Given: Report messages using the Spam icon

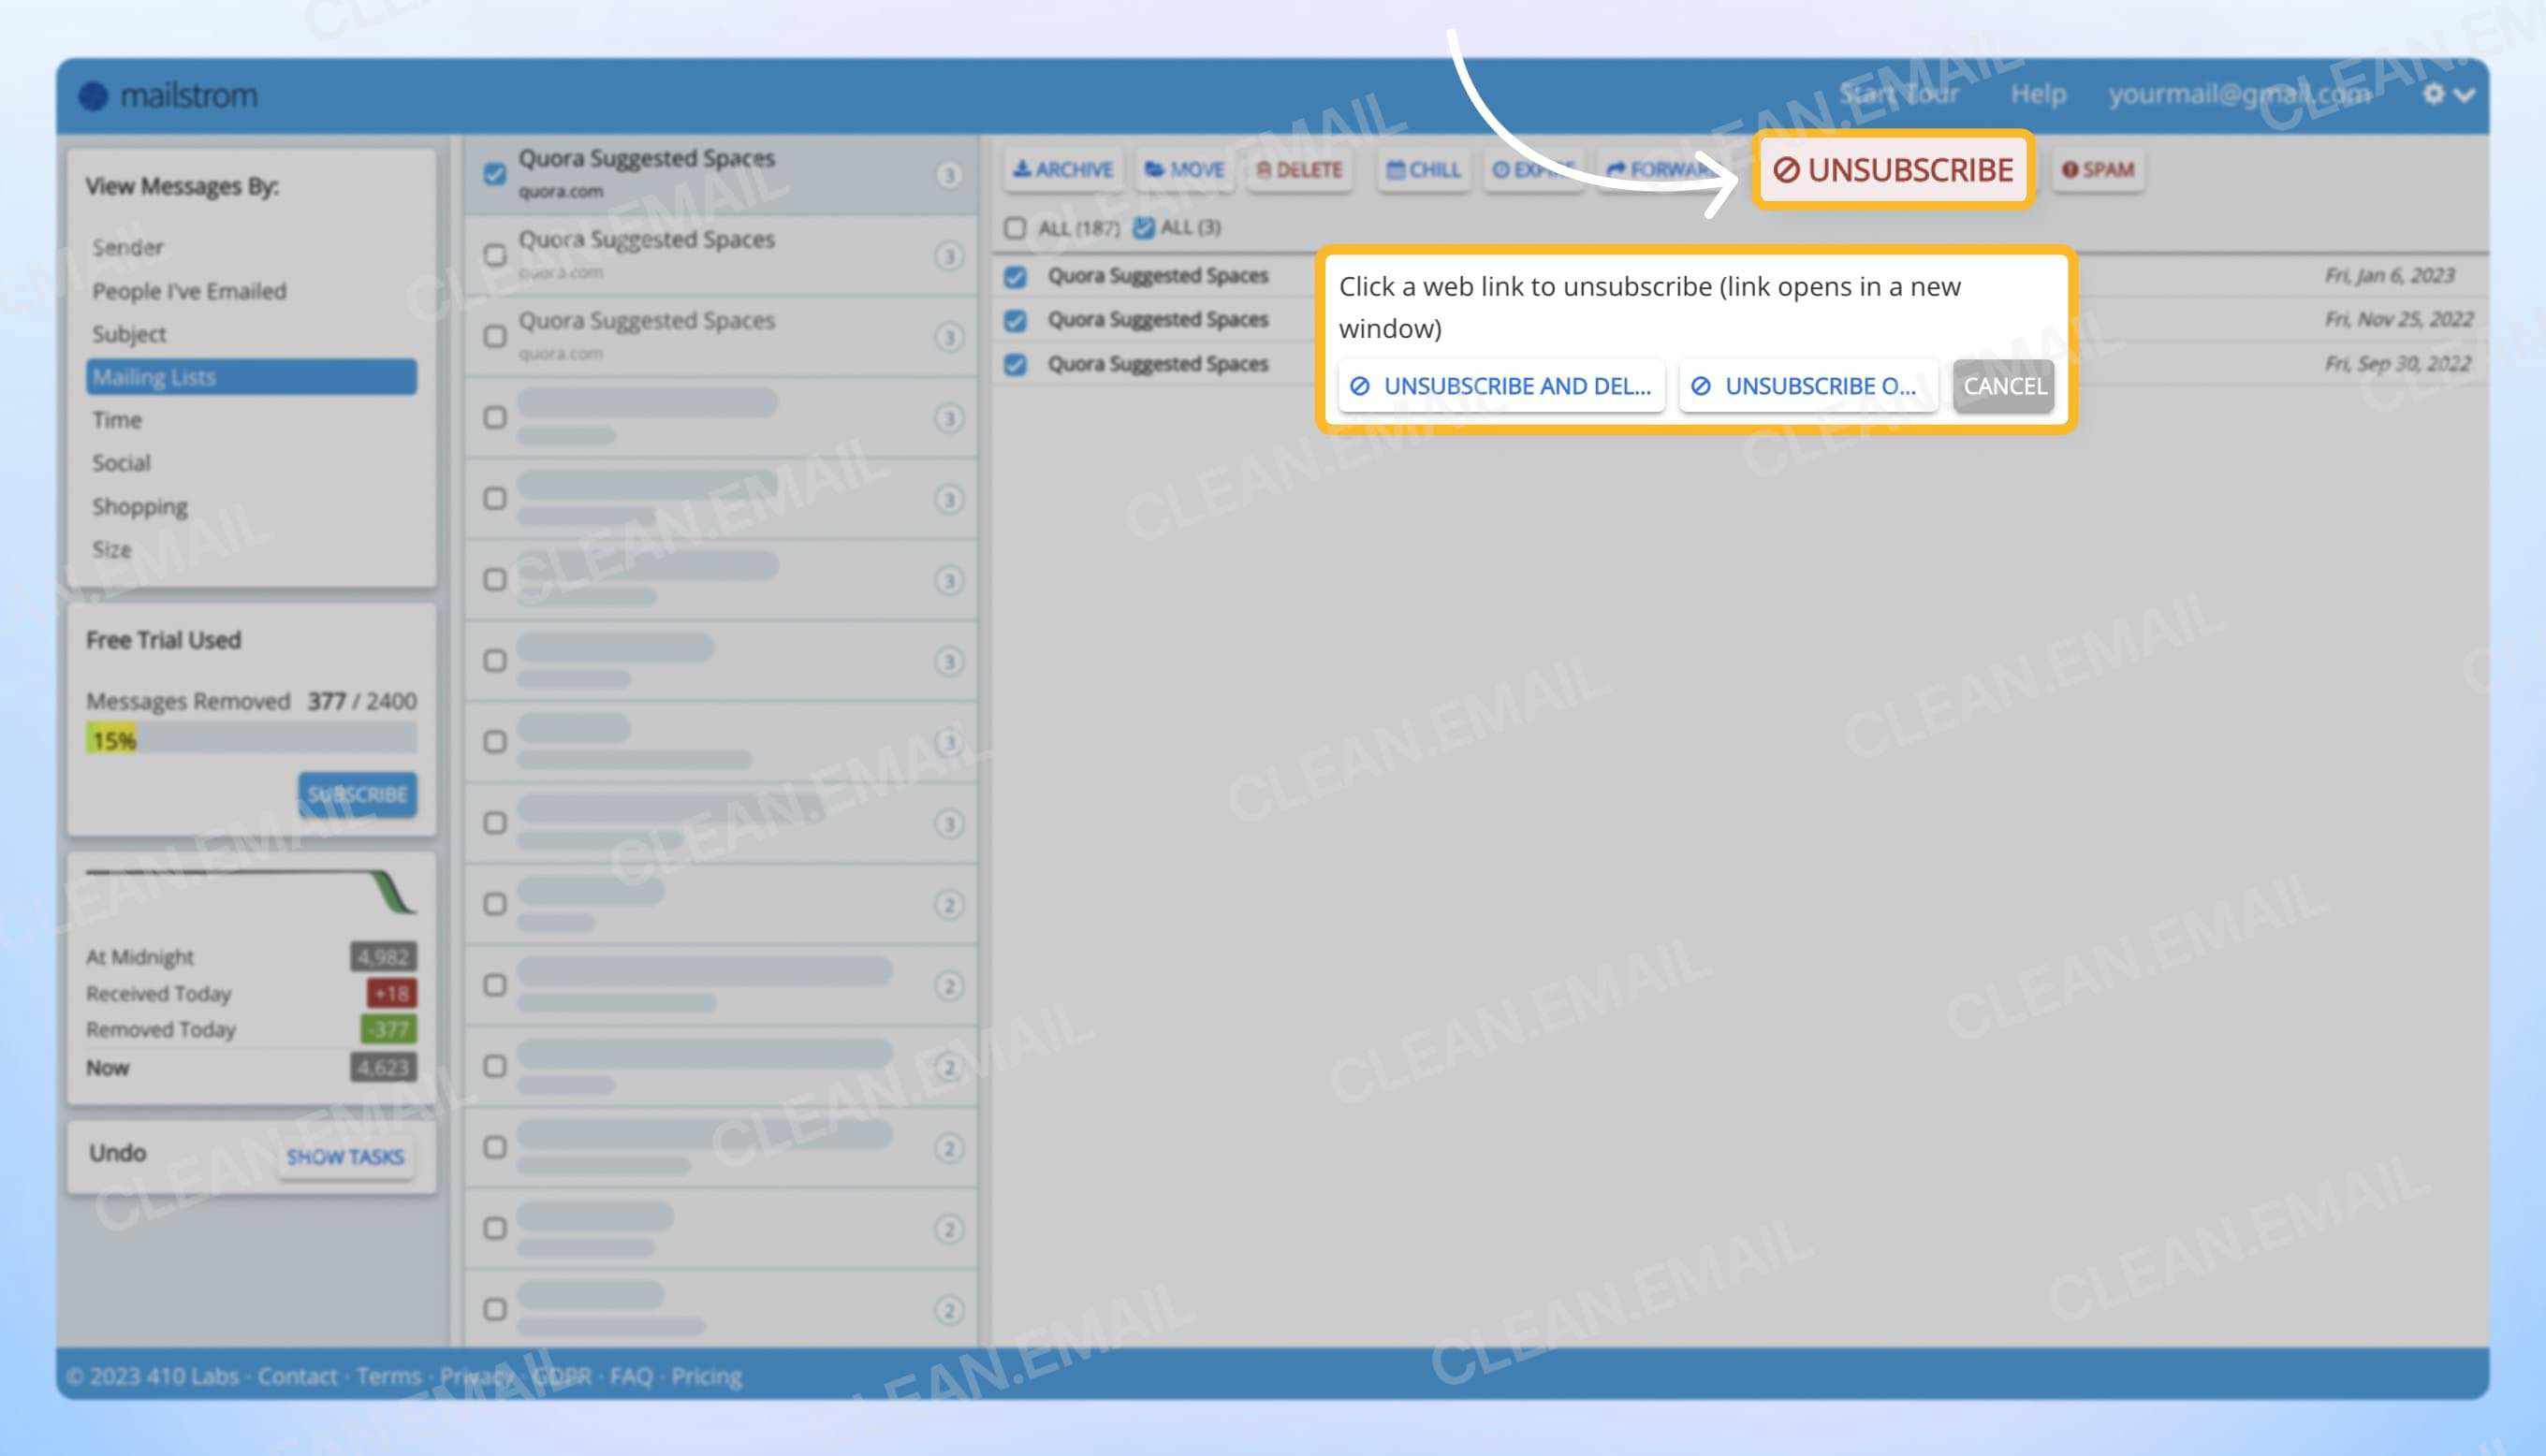Looking at the screenshot, I should 2071,170.
